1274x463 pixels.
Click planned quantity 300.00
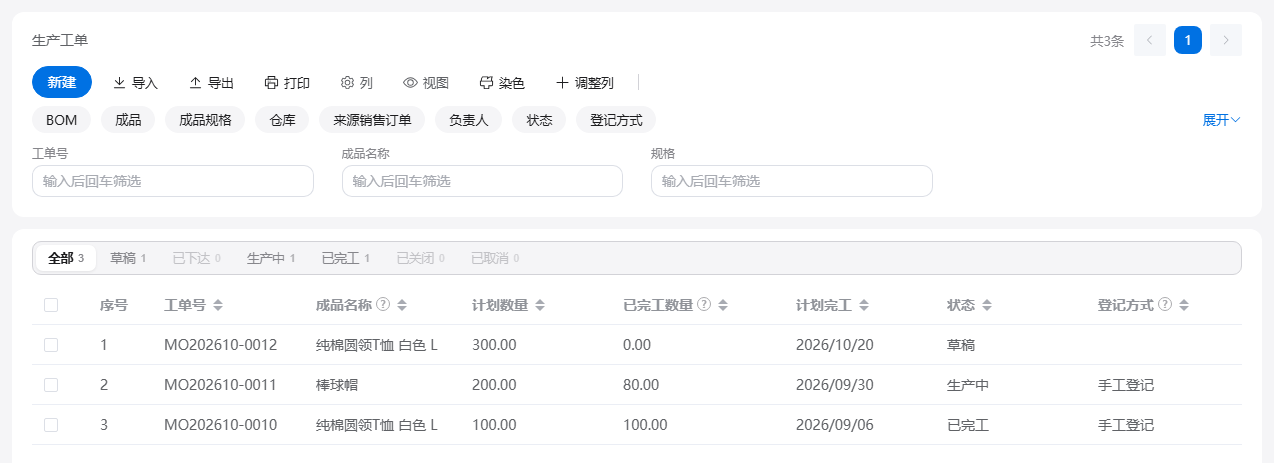pos(494,345)
